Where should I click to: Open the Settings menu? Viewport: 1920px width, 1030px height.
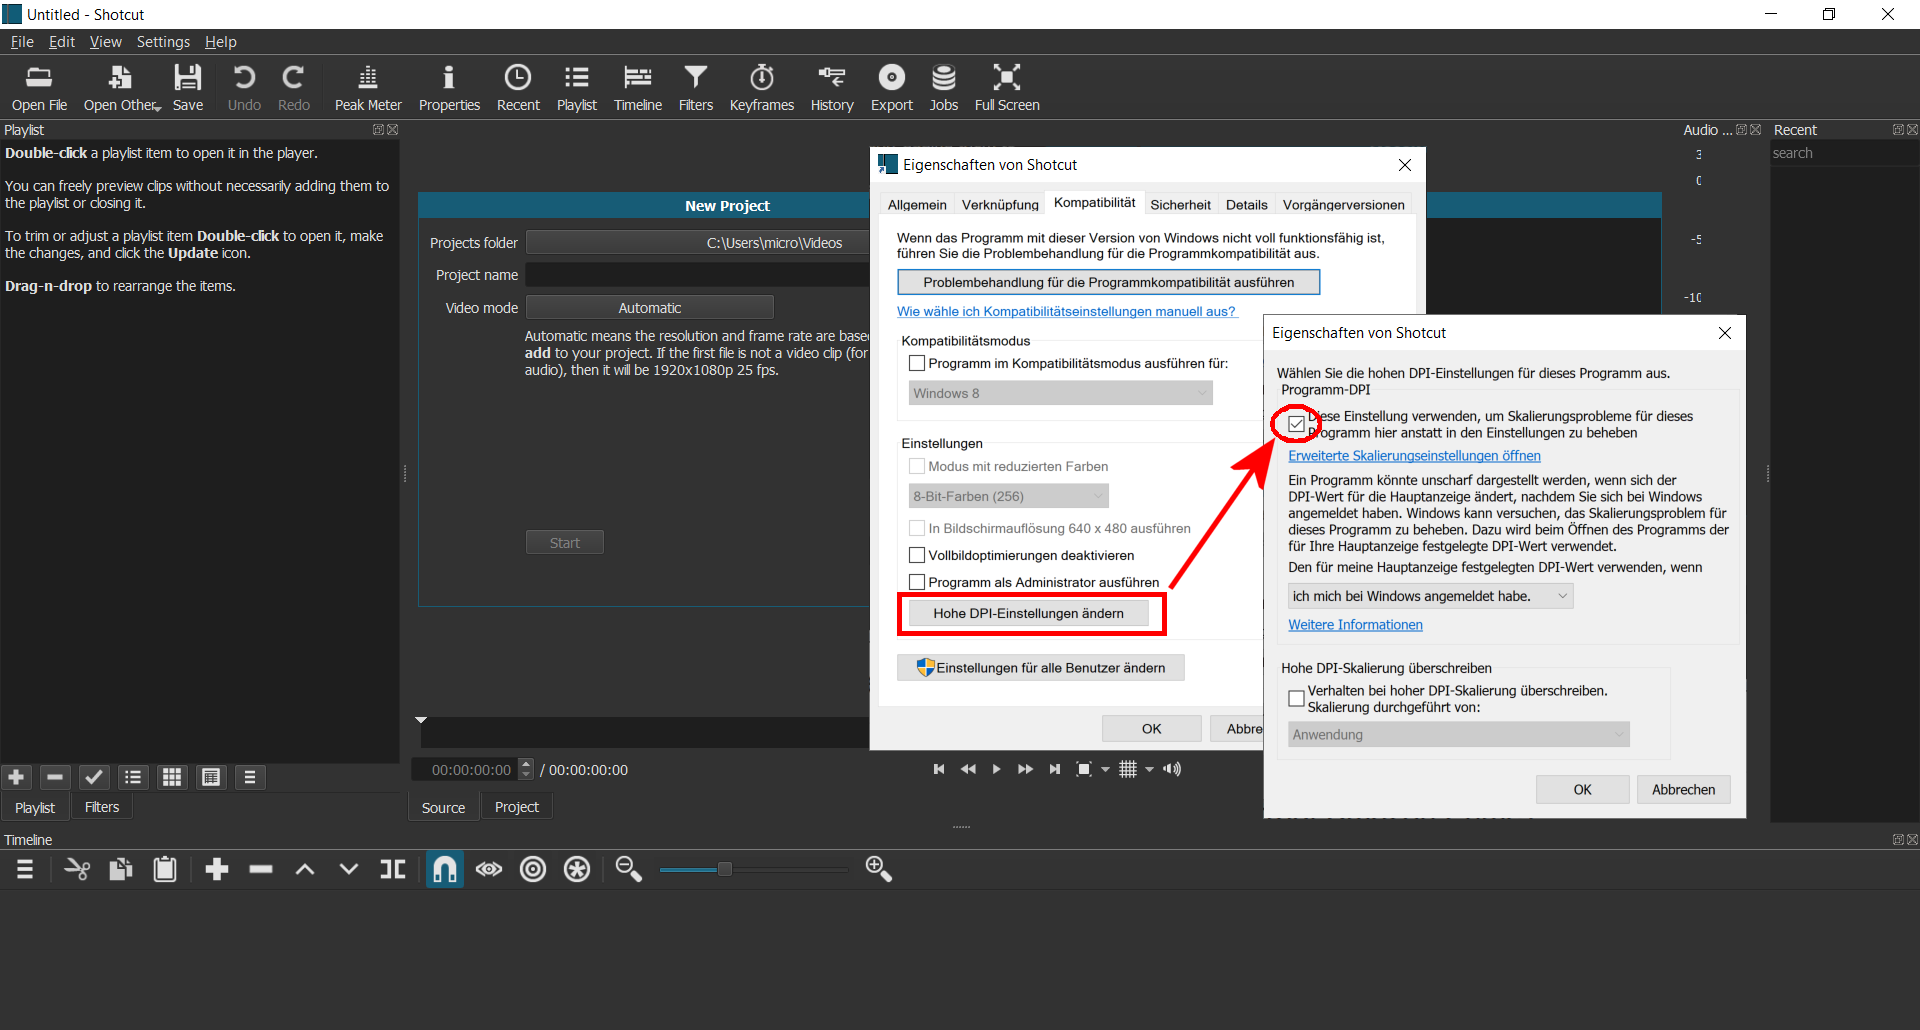click(x=163, y=42)
